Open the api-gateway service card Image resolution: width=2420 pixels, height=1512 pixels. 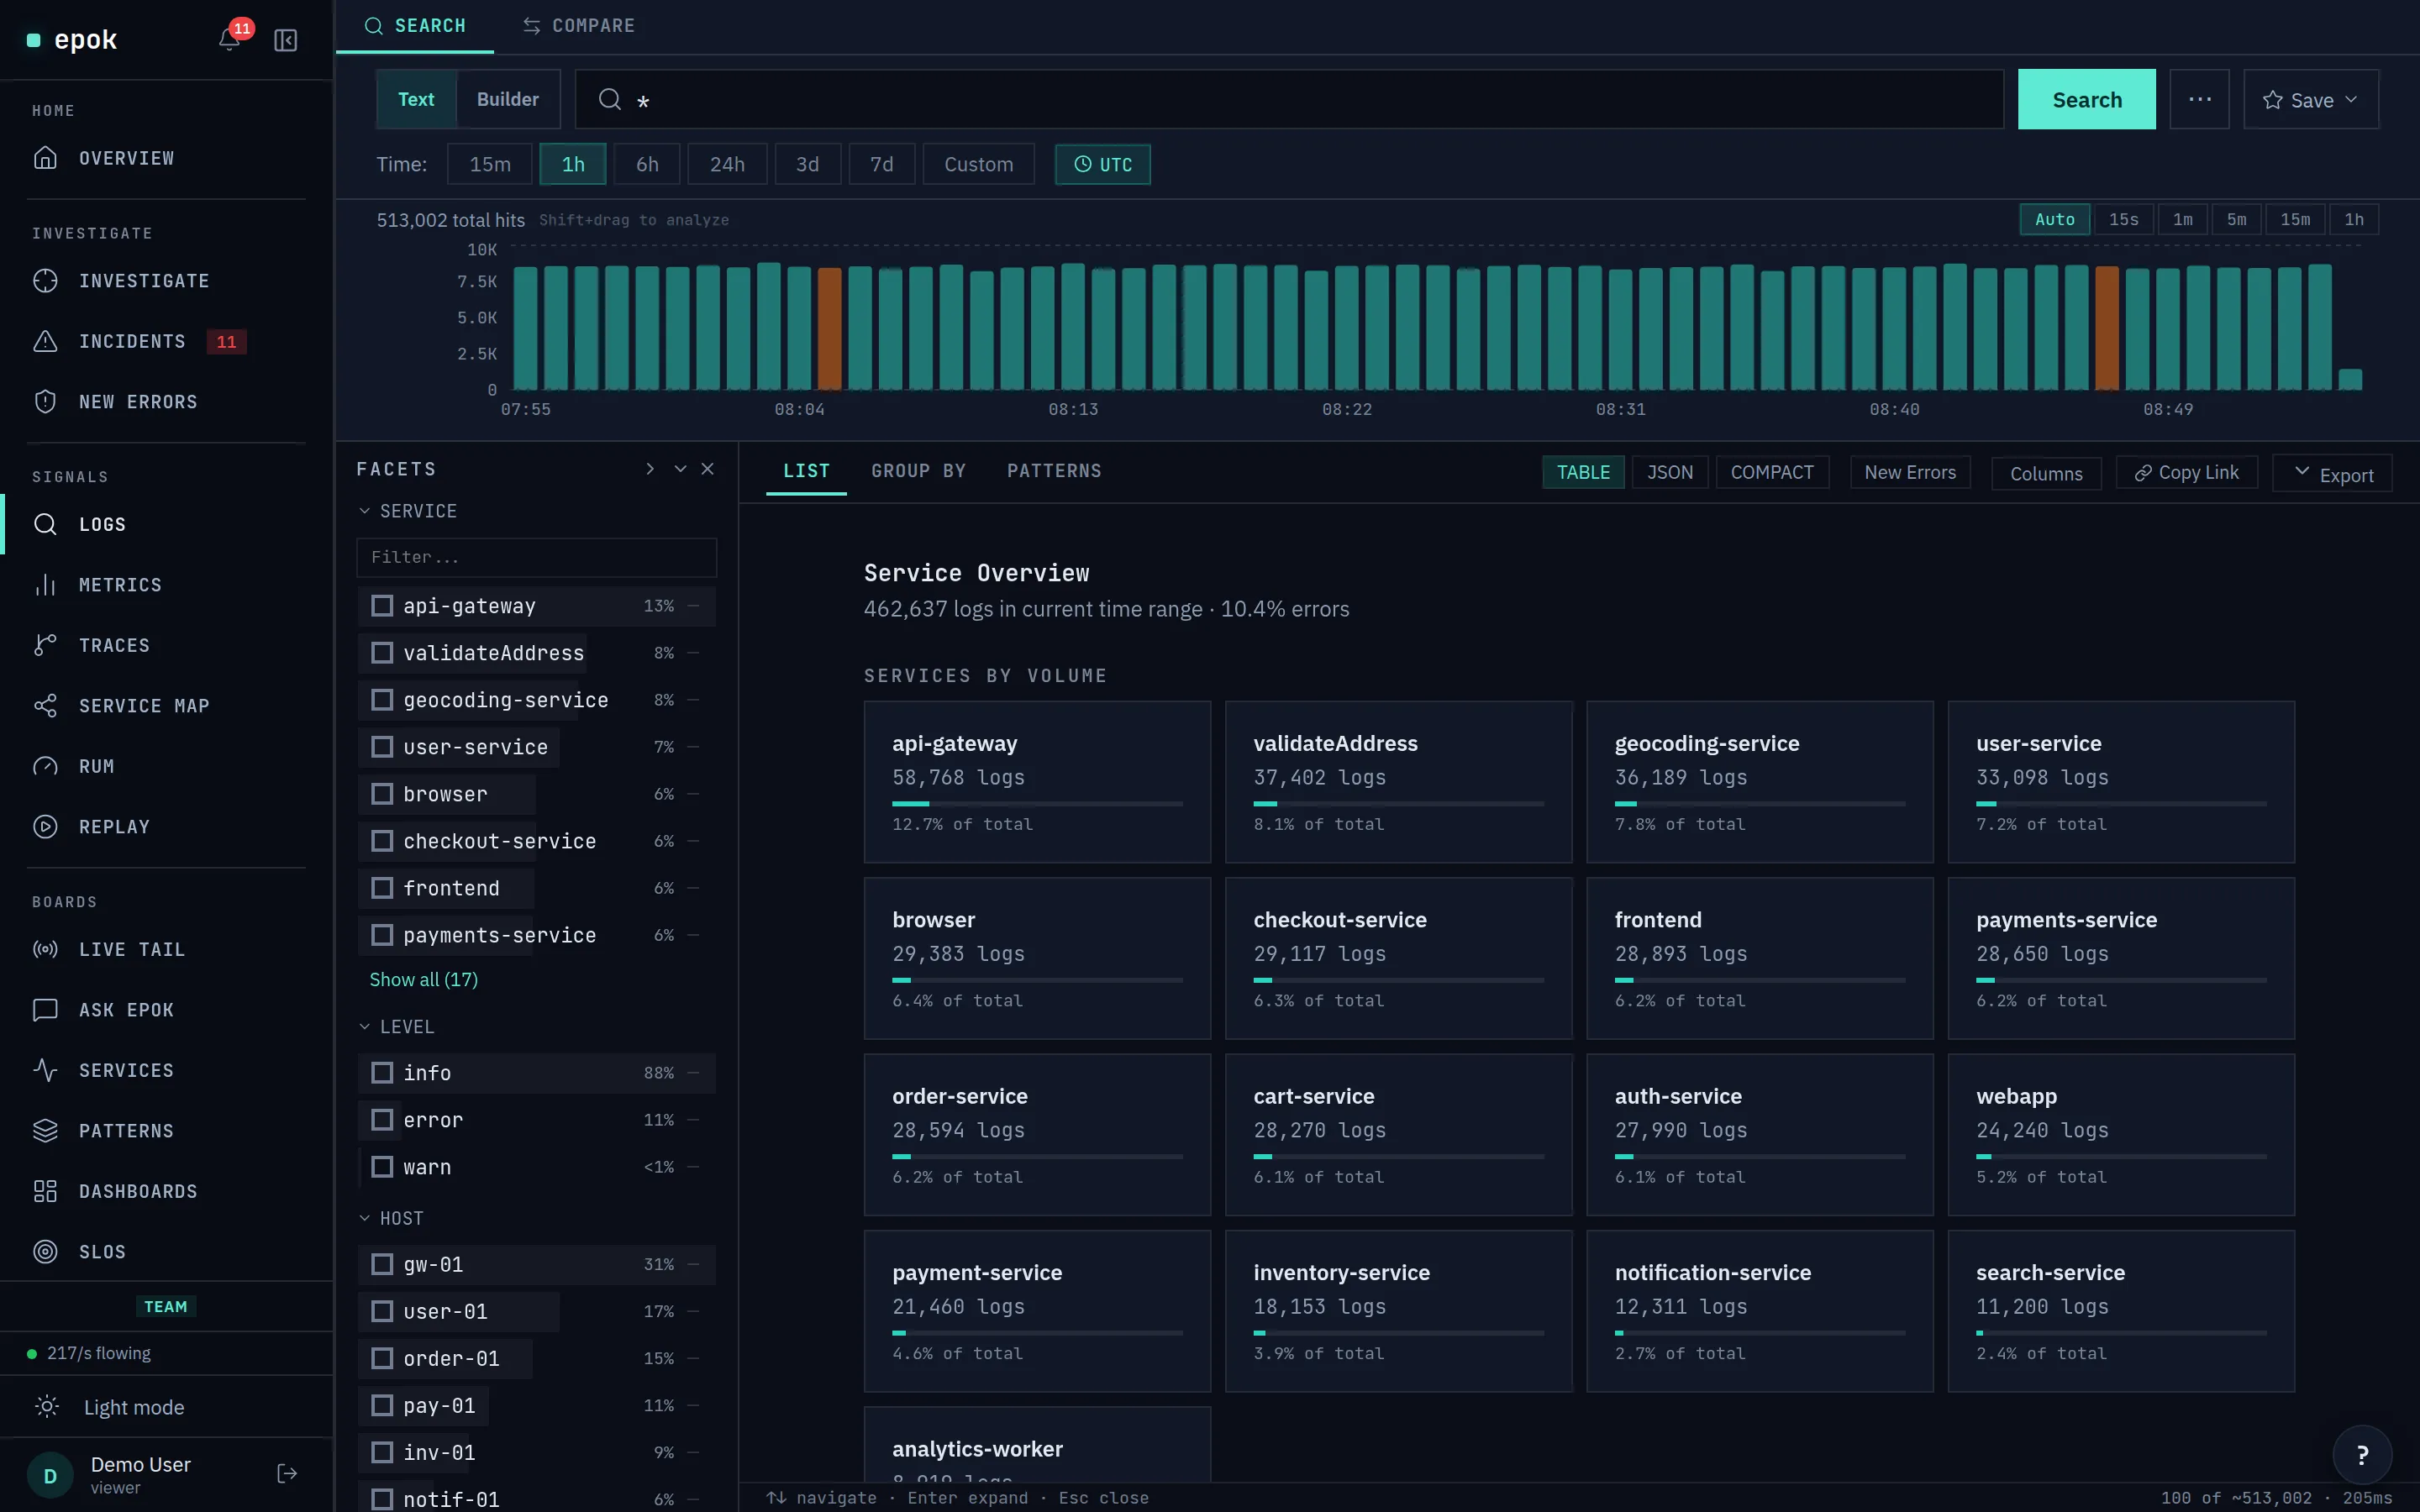click(1037, 782)
